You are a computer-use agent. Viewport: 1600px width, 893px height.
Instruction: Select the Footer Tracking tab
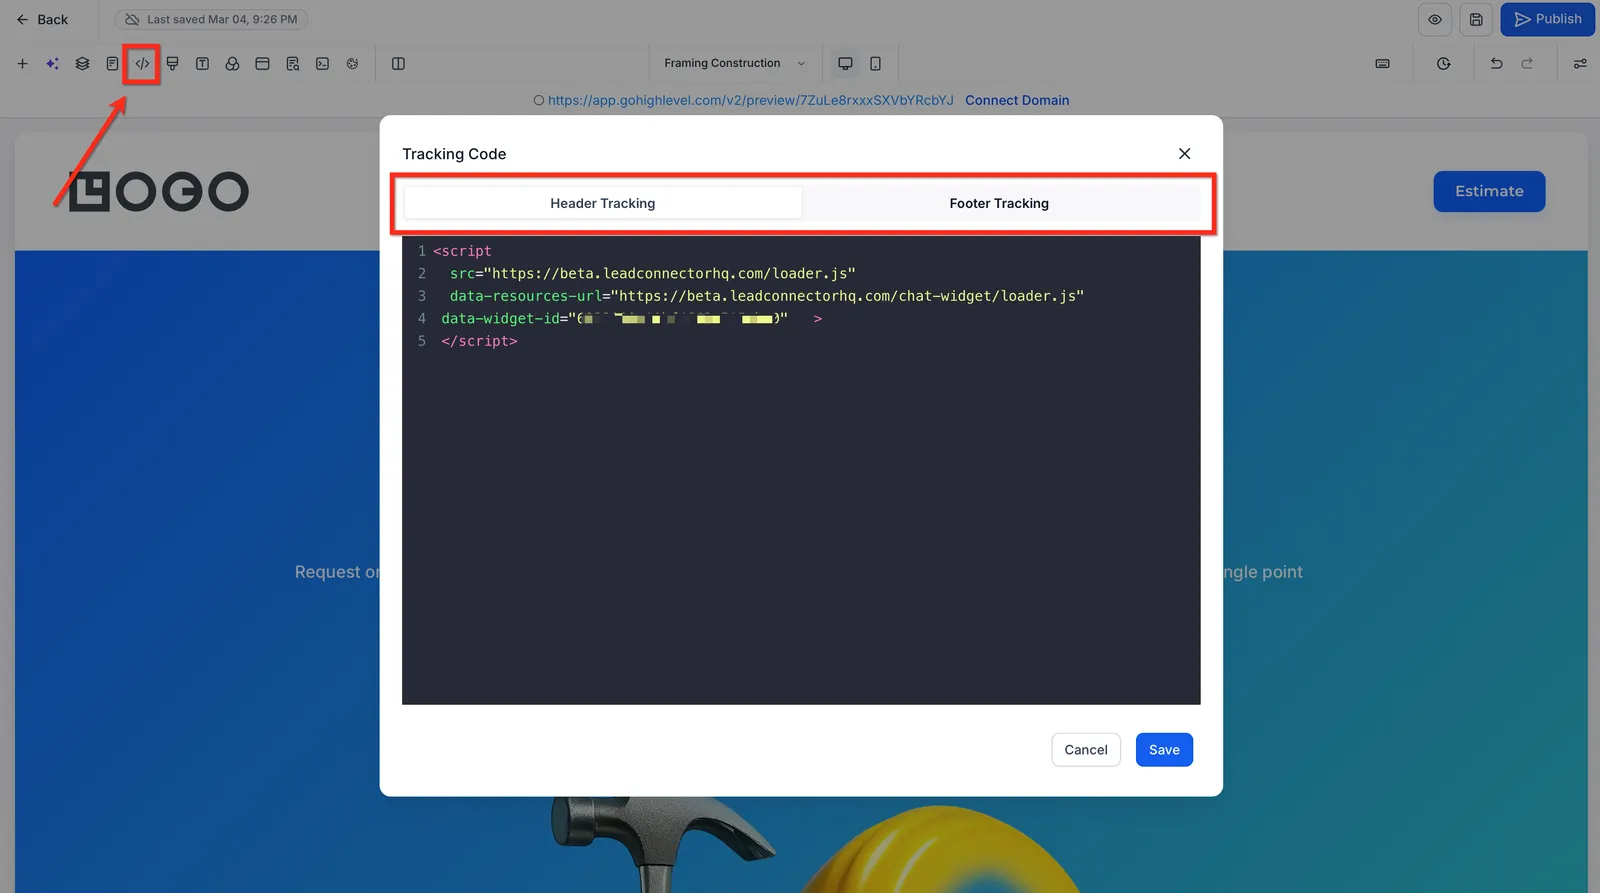[999, 203]
